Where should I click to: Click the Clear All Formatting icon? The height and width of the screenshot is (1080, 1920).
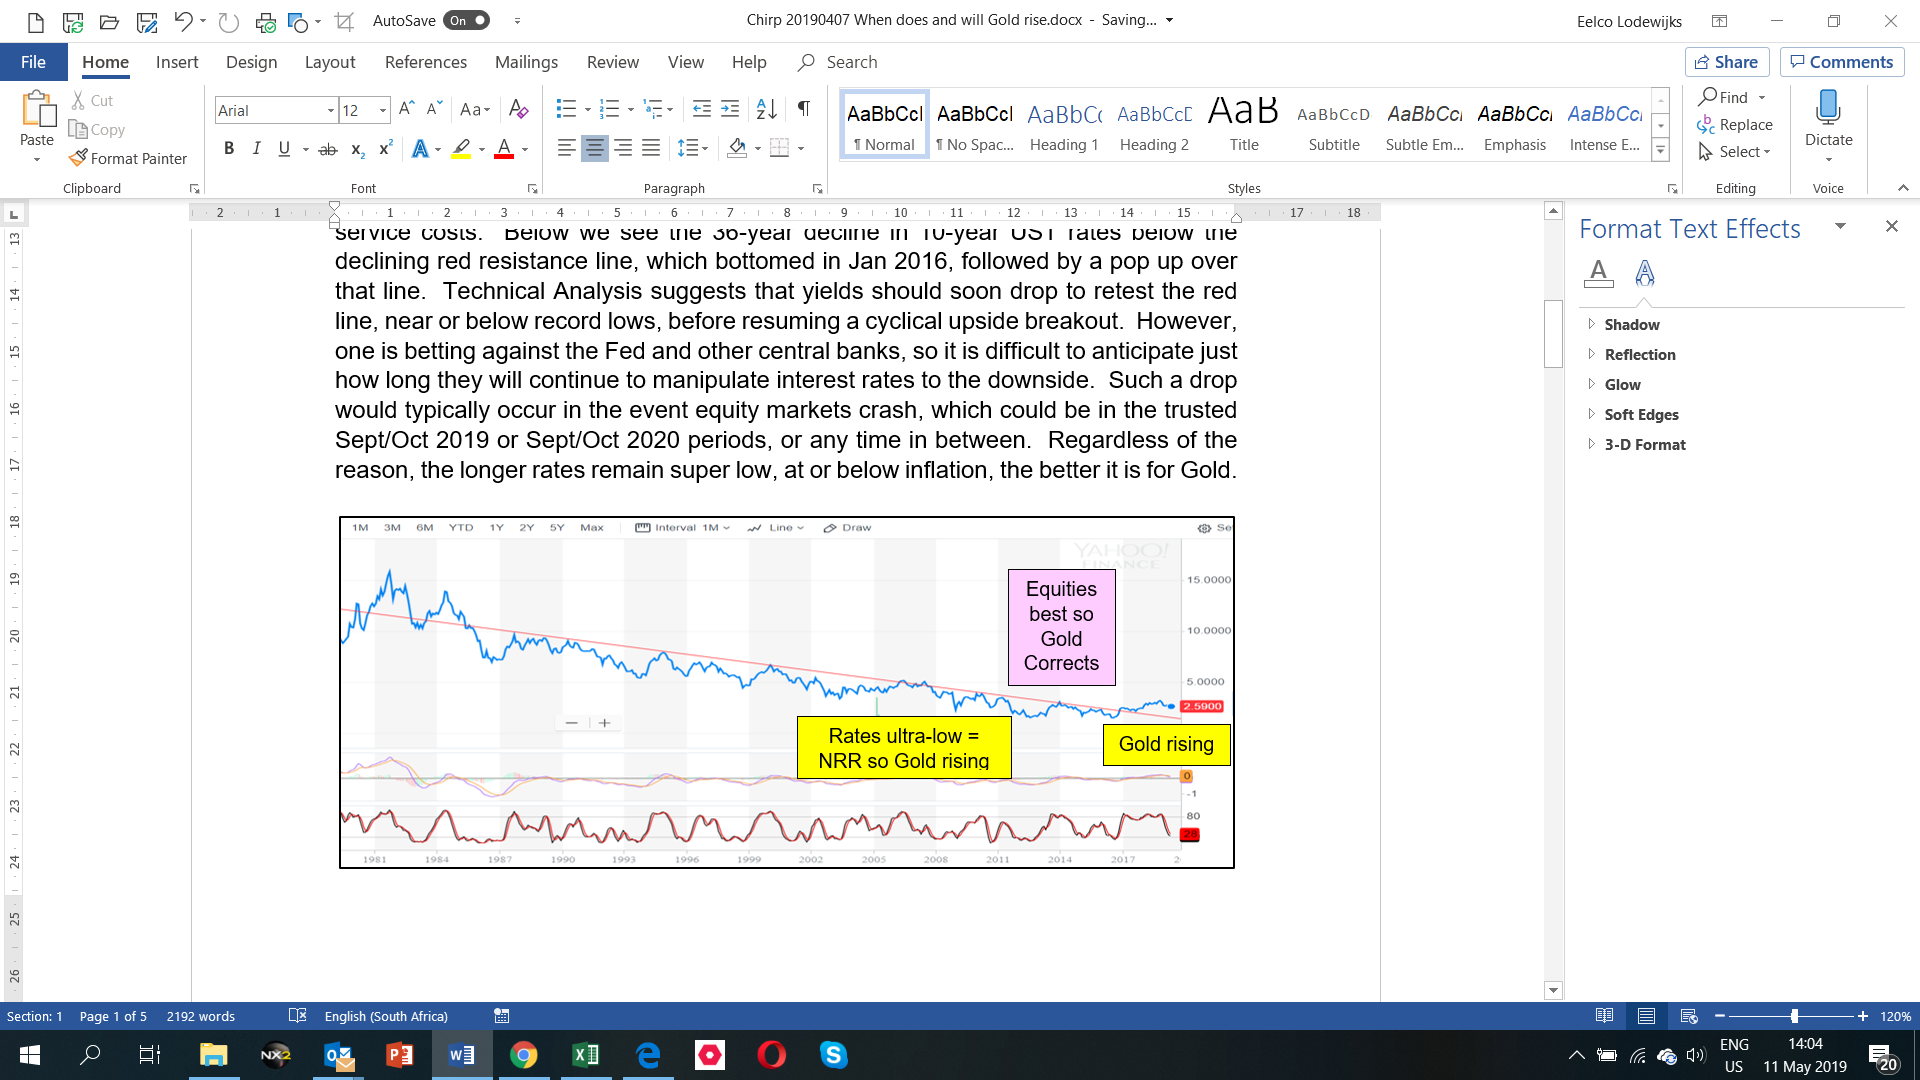point(518,109)
